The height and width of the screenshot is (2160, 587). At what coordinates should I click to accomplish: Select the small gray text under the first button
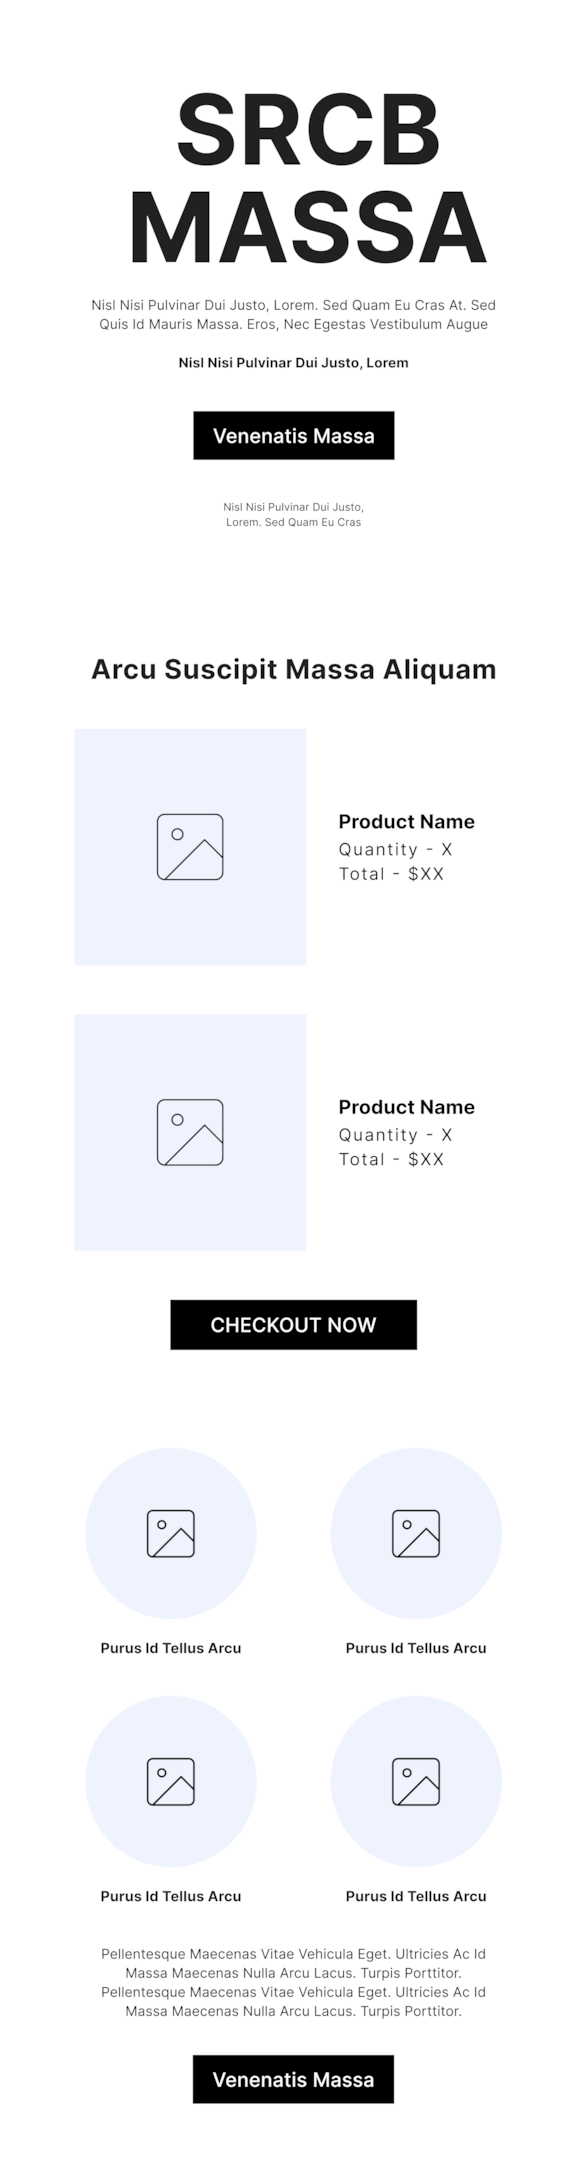click(x=294, y=514)
